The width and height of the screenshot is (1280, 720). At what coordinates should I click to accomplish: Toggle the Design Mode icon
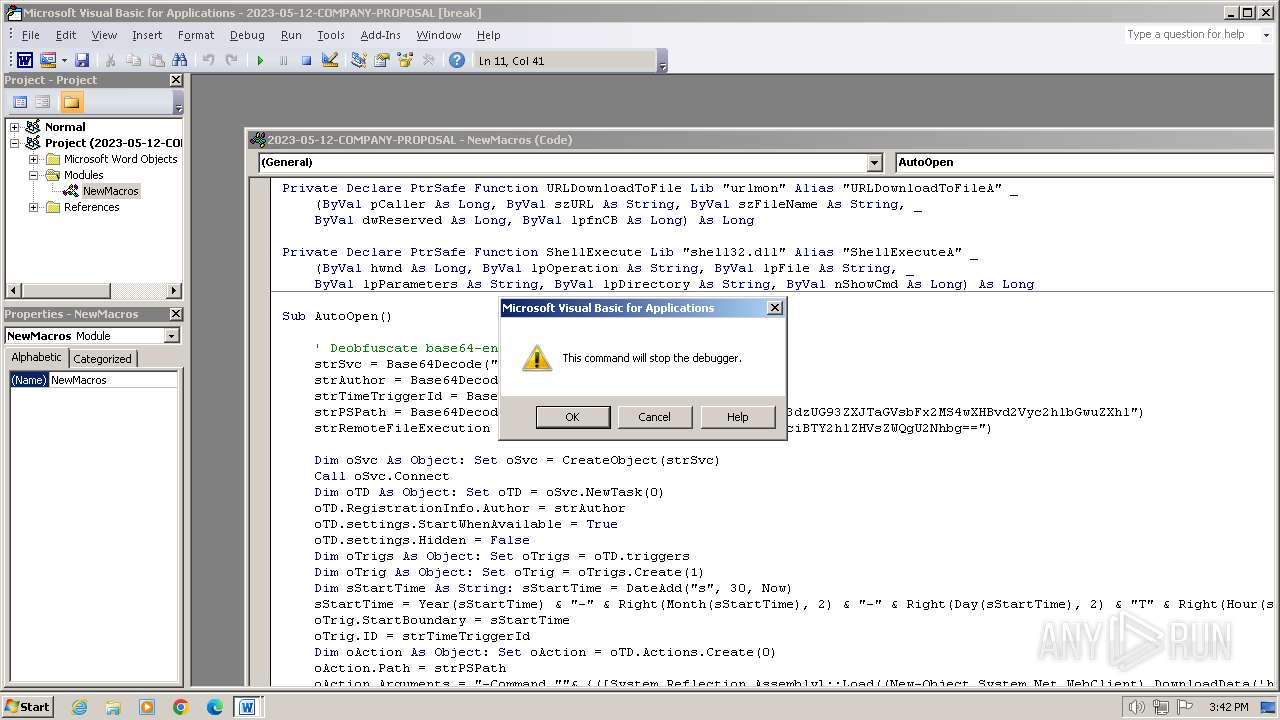(329, 61)
